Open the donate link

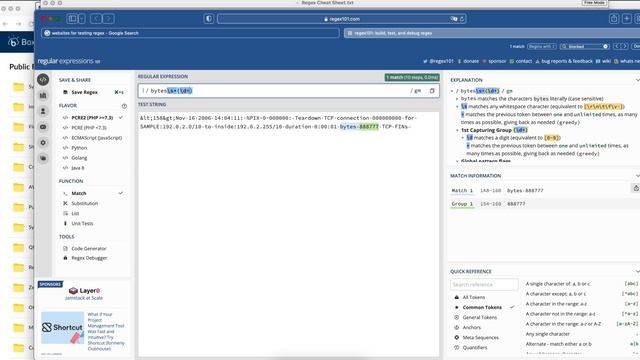coord(468,61)
